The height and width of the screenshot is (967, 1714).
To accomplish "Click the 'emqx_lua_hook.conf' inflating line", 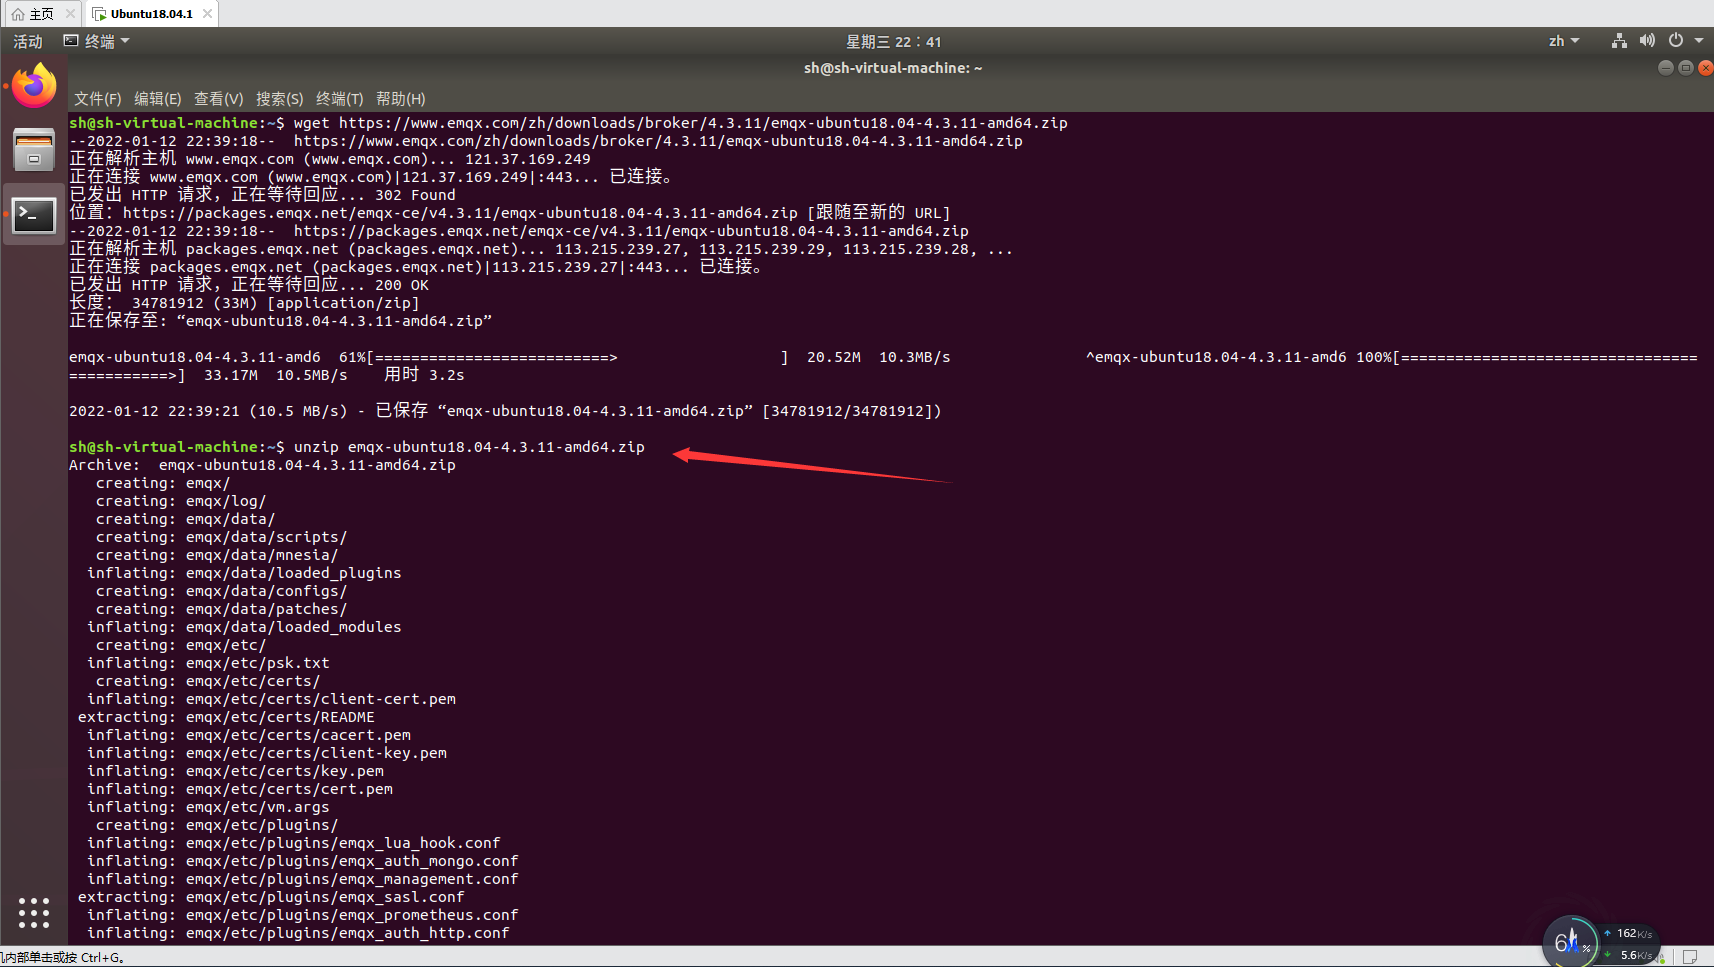I will [293, 843].
